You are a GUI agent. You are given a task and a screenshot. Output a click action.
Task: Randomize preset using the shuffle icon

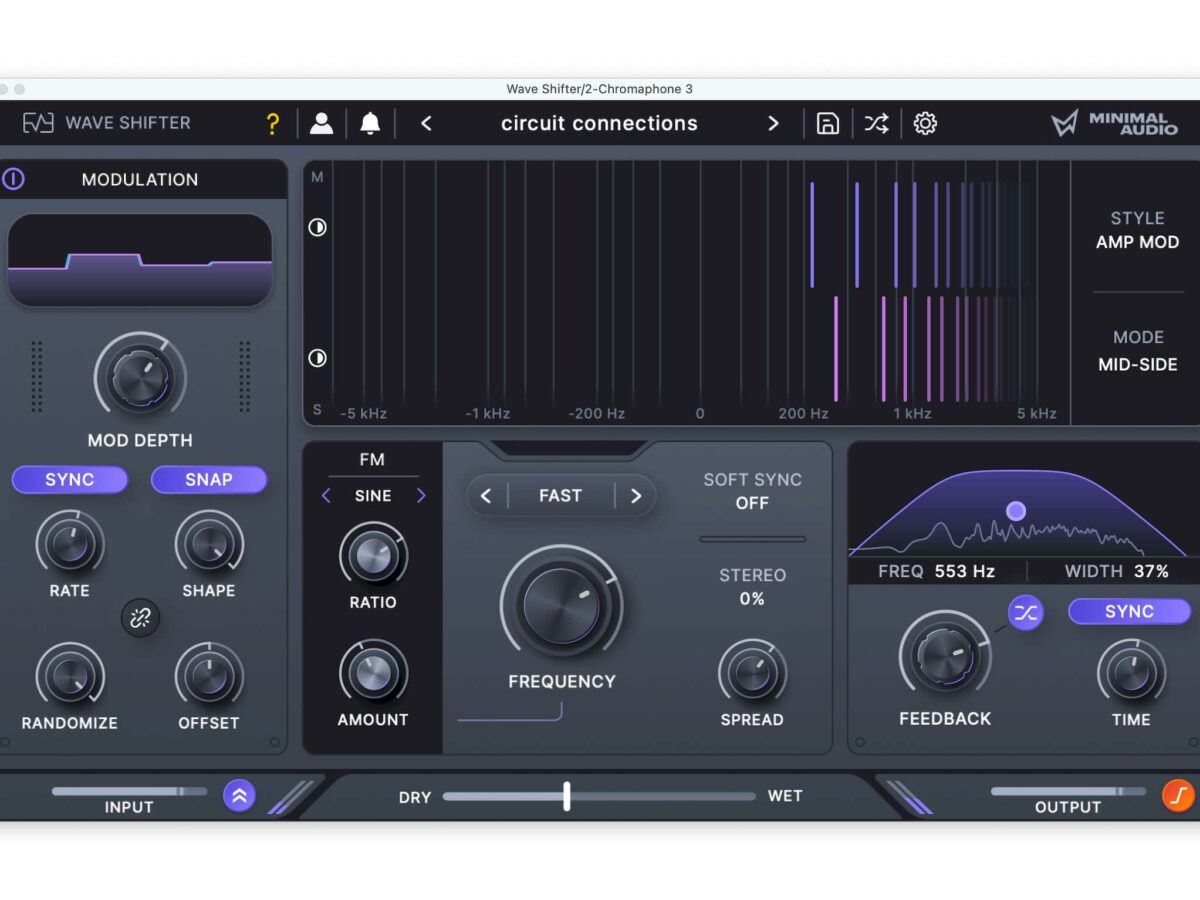[x=876, y=124]
